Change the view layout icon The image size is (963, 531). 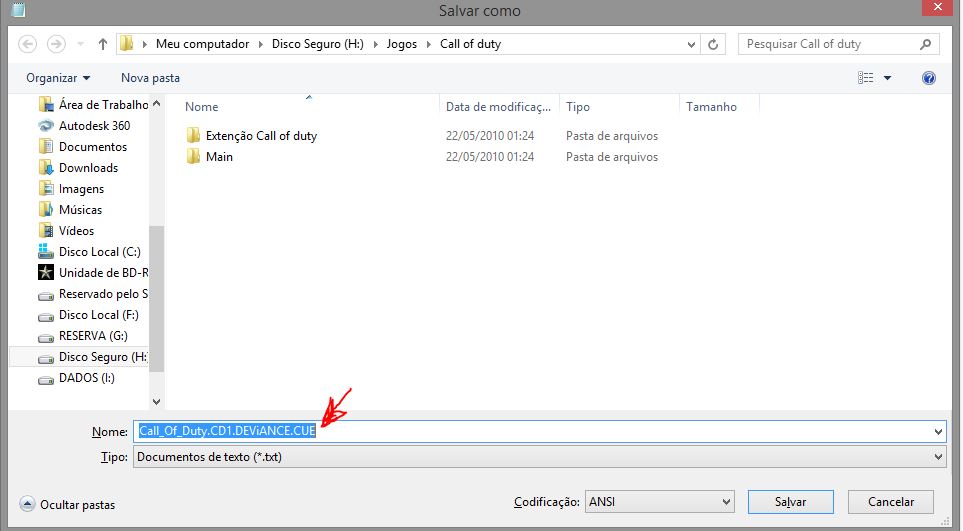[x=865, y=78]
